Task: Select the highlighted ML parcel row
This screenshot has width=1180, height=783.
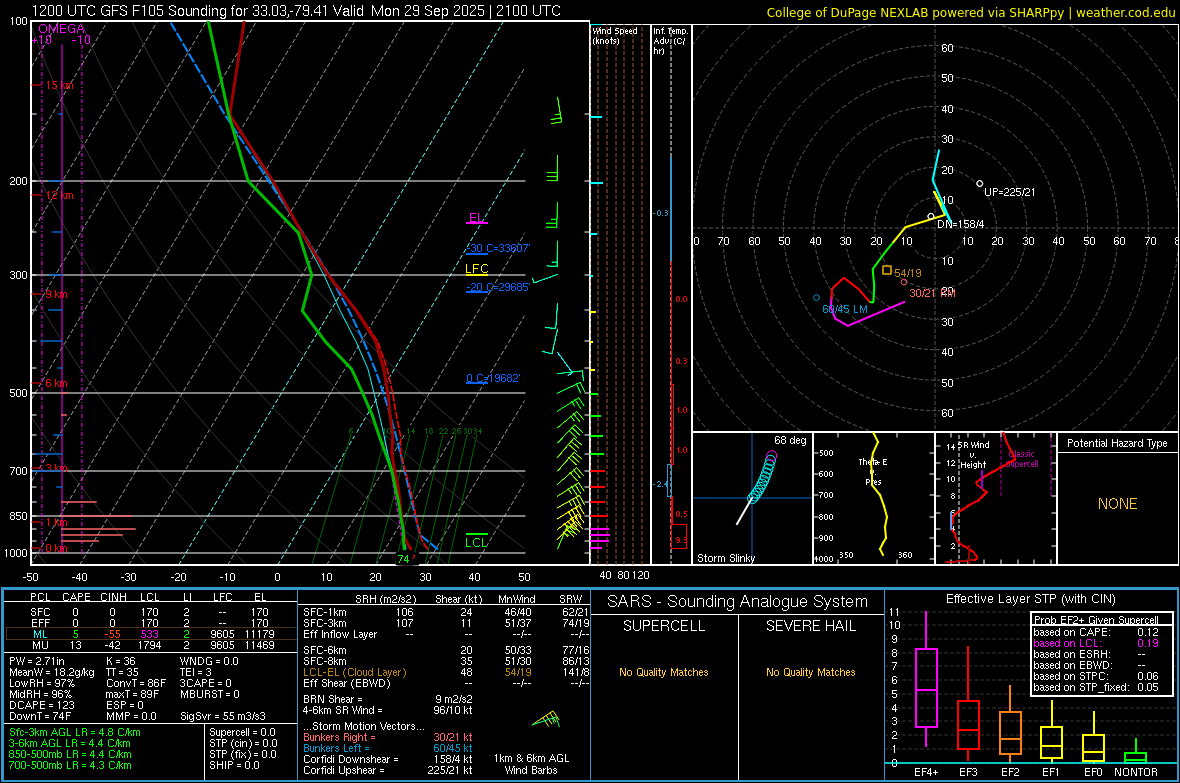Action: pyautogui.click(x=151, y=634)
